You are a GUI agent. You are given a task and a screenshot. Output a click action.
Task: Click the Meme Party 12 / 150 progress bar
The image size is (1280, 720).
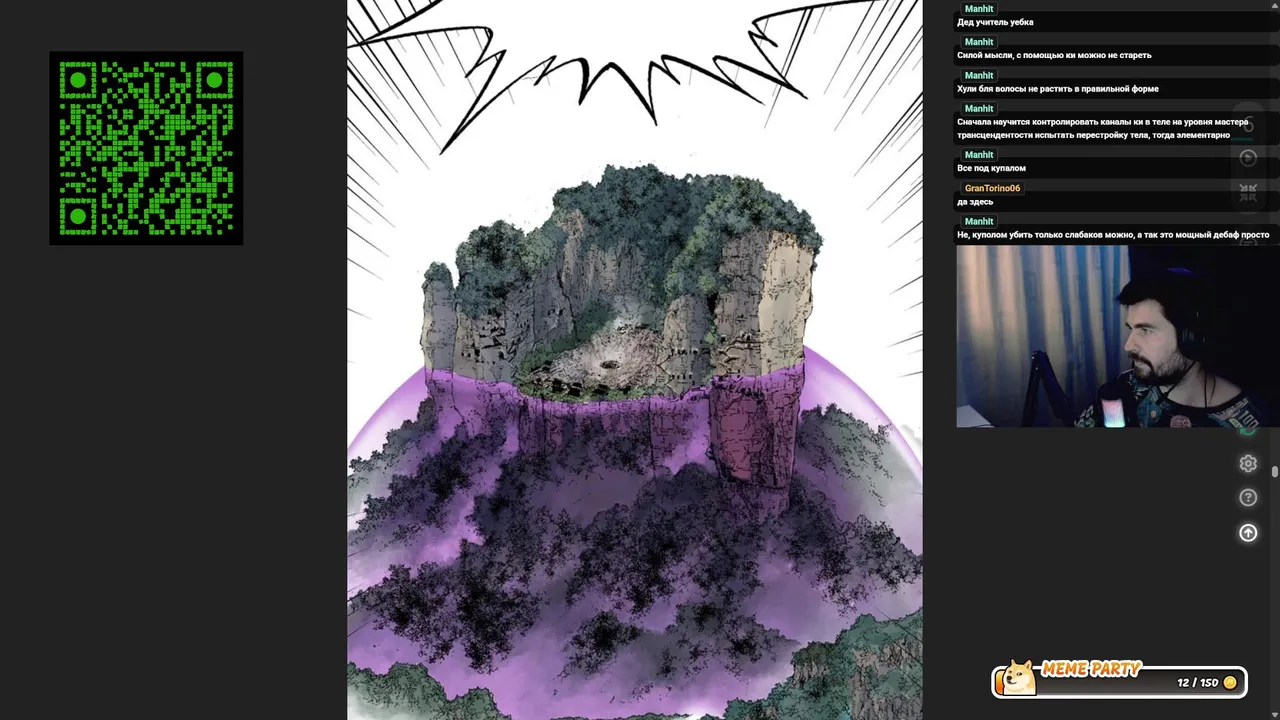pos(1120,682)
